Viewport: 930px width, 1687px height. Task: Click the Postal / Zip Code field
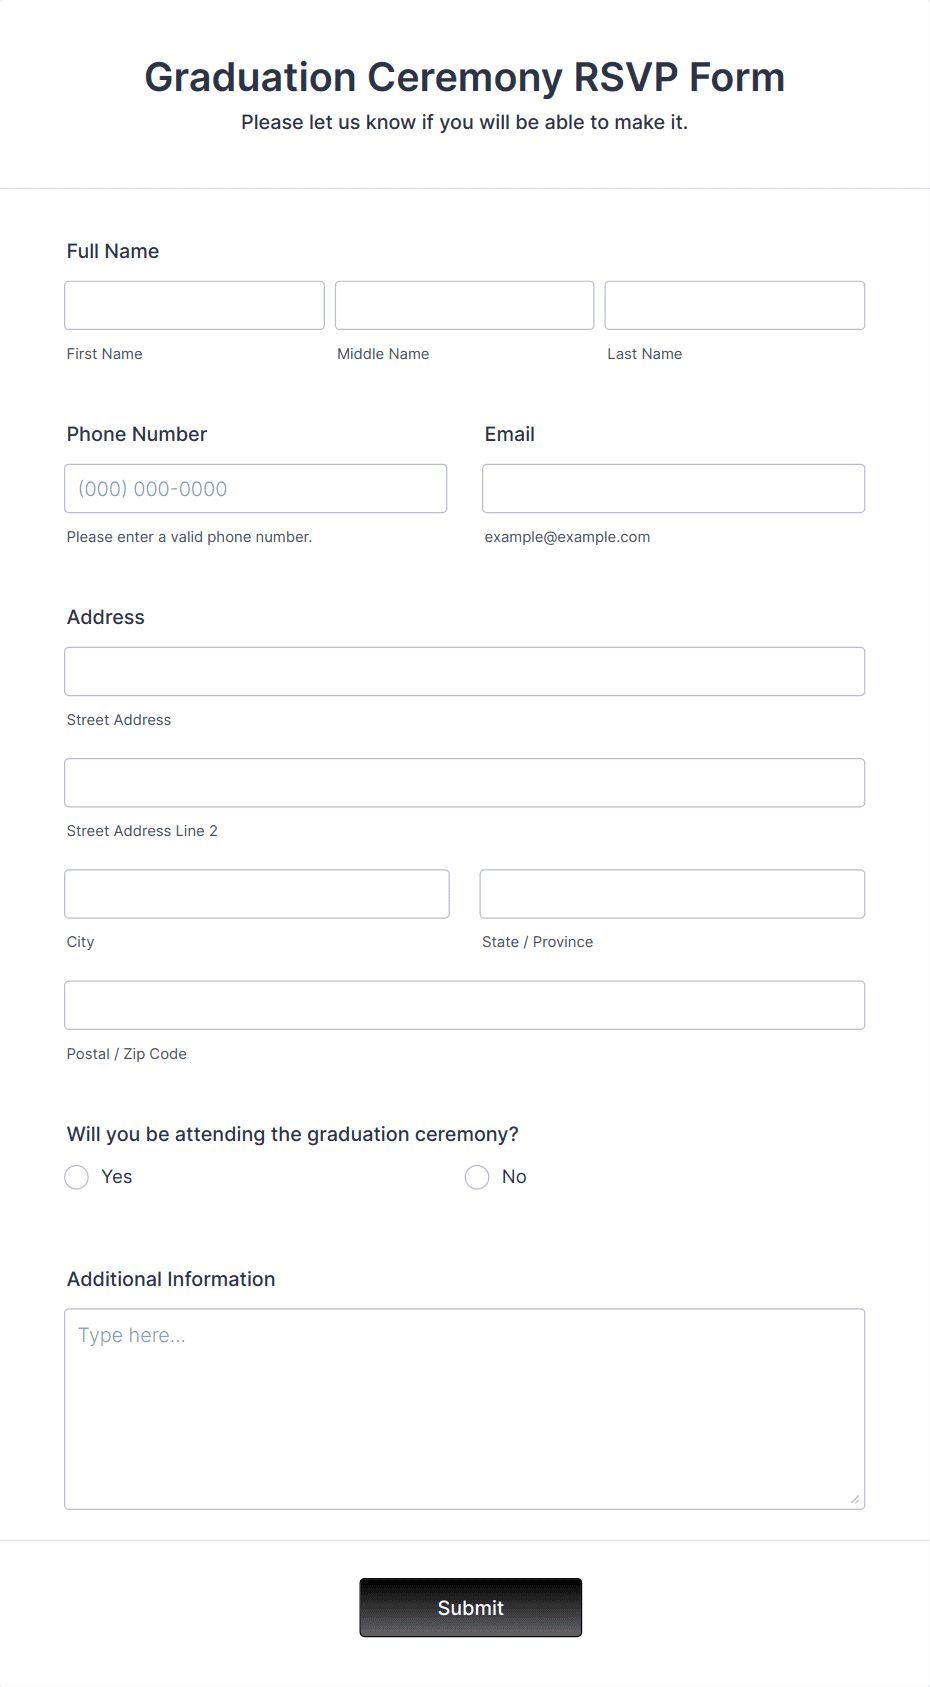(x=465, y=1005)
